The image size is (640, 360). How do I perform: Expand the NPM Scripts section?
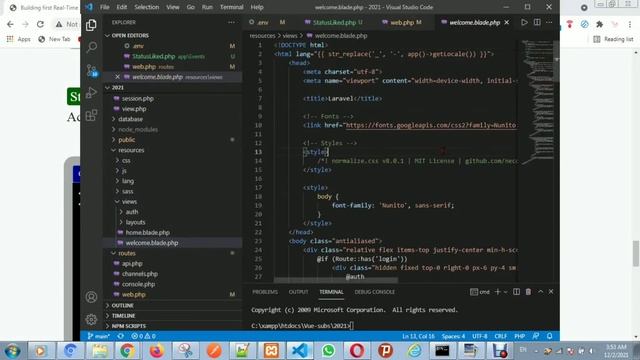pyautogui.click(x=129, y=326)
